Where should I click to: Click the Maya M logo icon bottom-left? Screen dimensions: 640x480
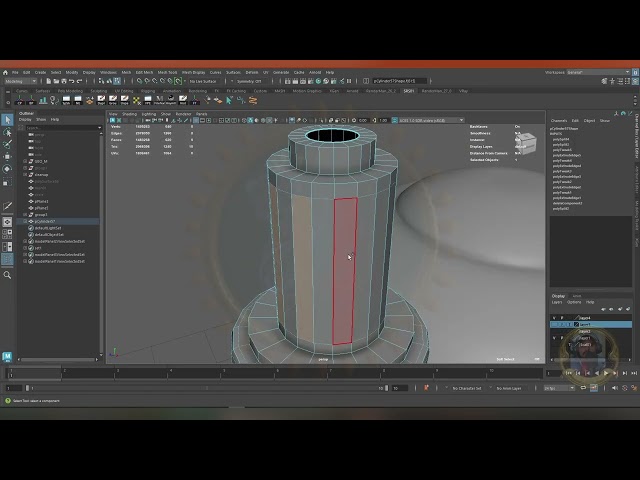coord(7,356)
